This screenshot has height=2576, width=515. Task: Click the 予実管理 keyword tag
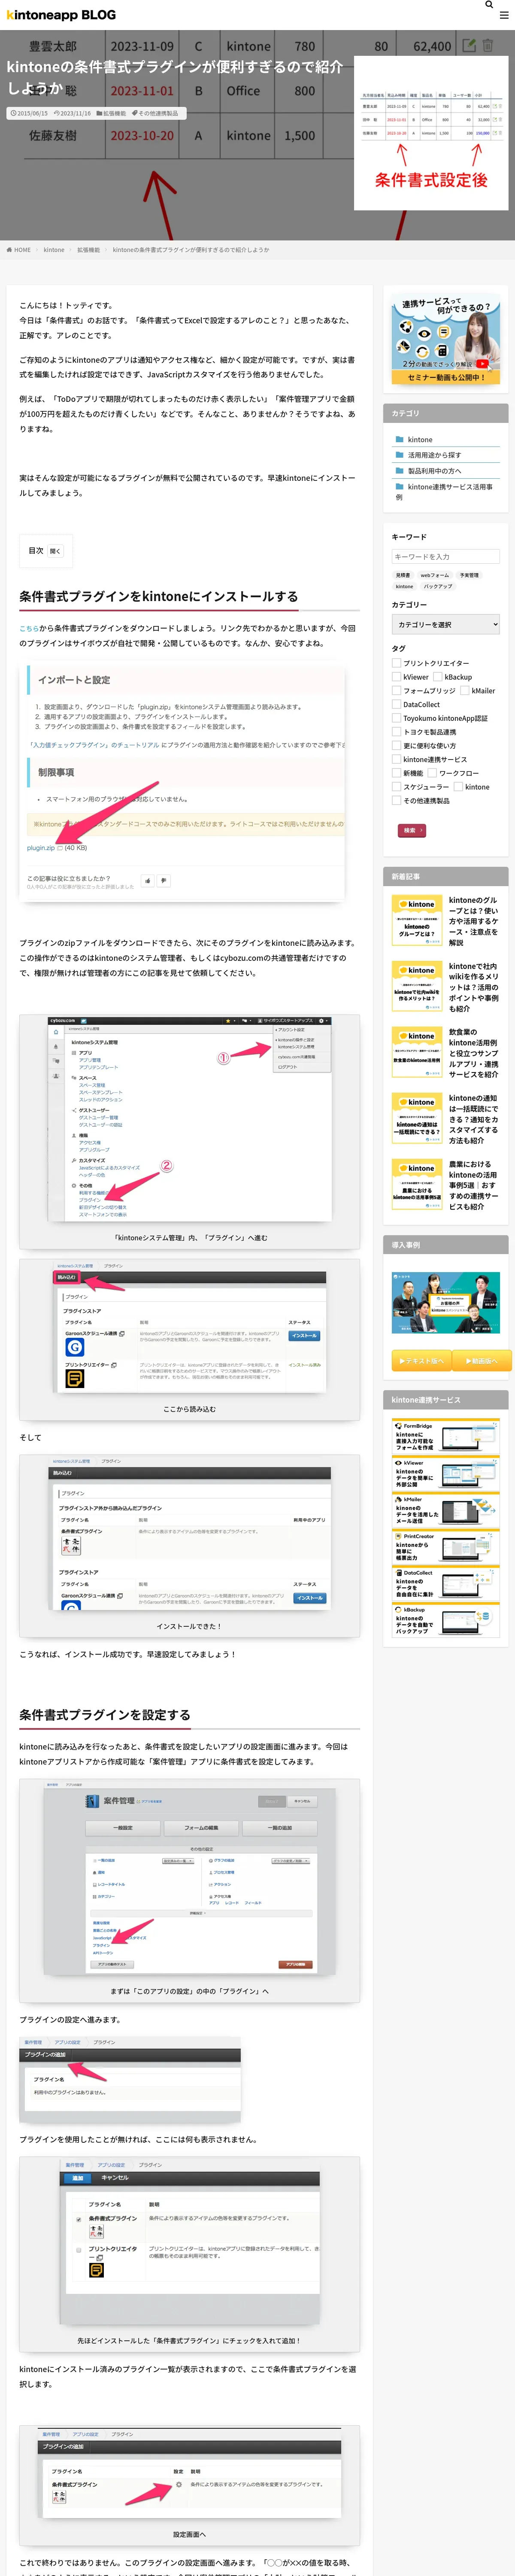(x=469, y=575)
